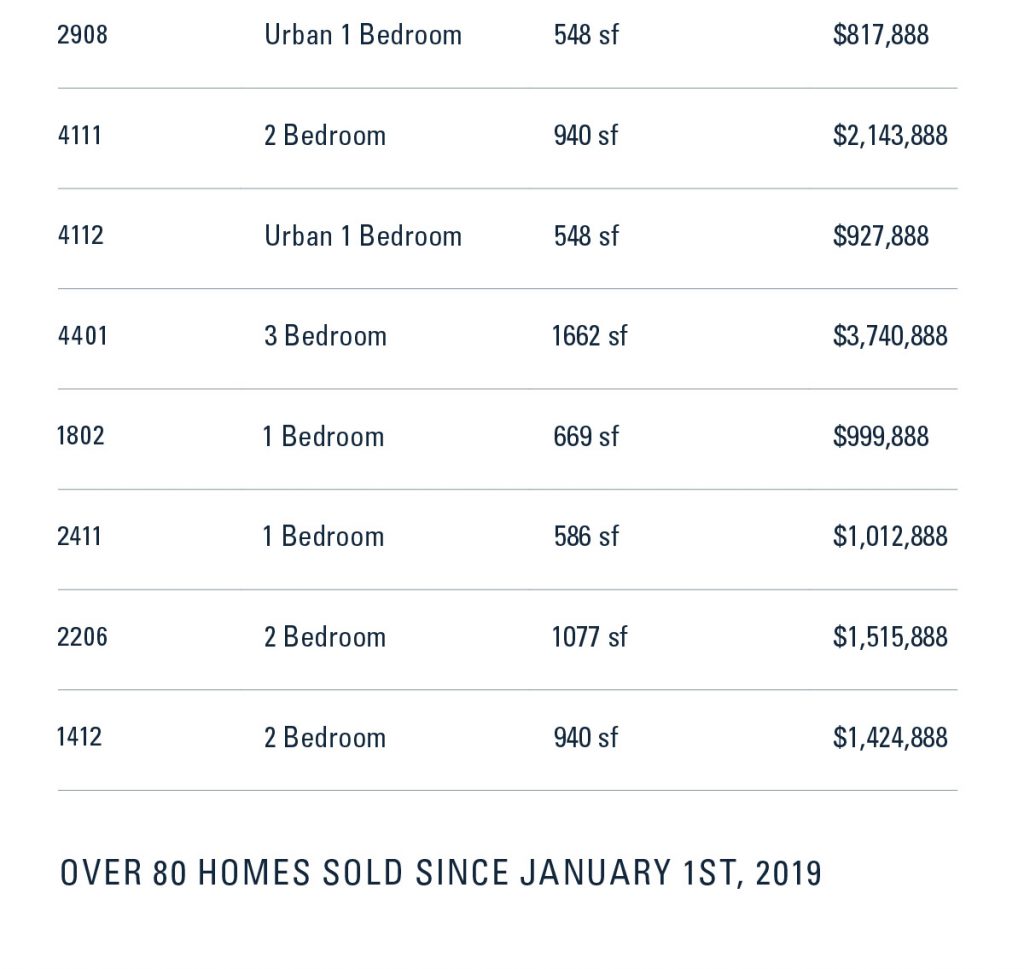Click unit number 2206
1024x969 pixels.
tap(82, 637)
